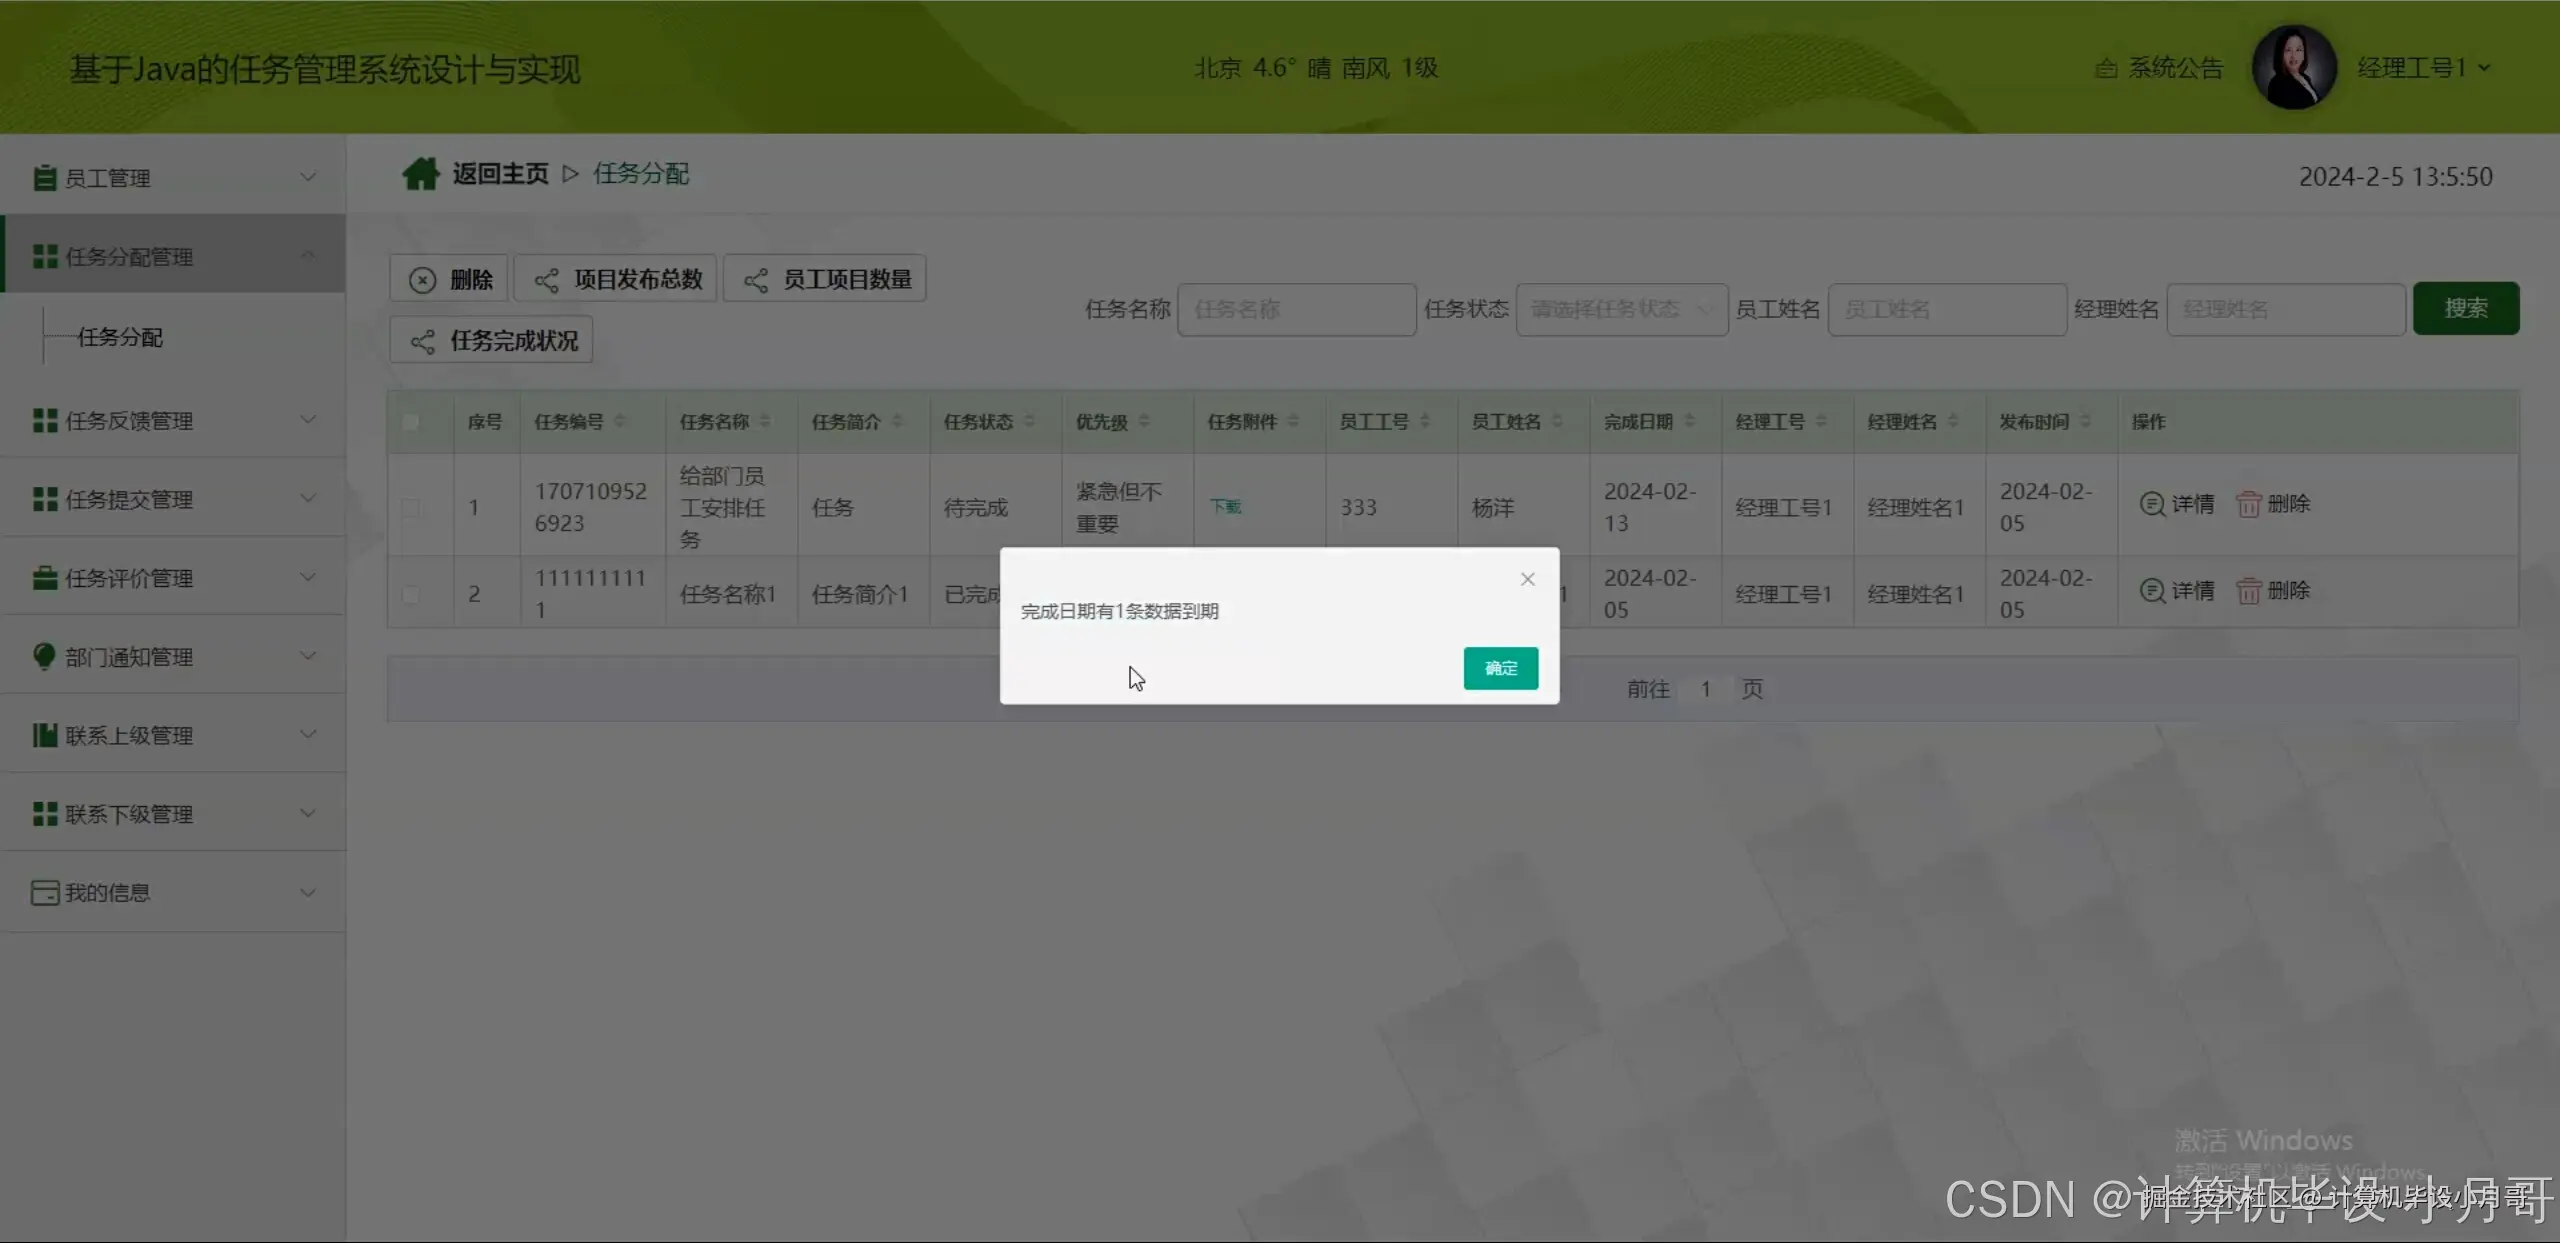This screenshot has height=1243, width=2560.
Task: View 详情 for task 17071095266923
Action: (2180, 504)
